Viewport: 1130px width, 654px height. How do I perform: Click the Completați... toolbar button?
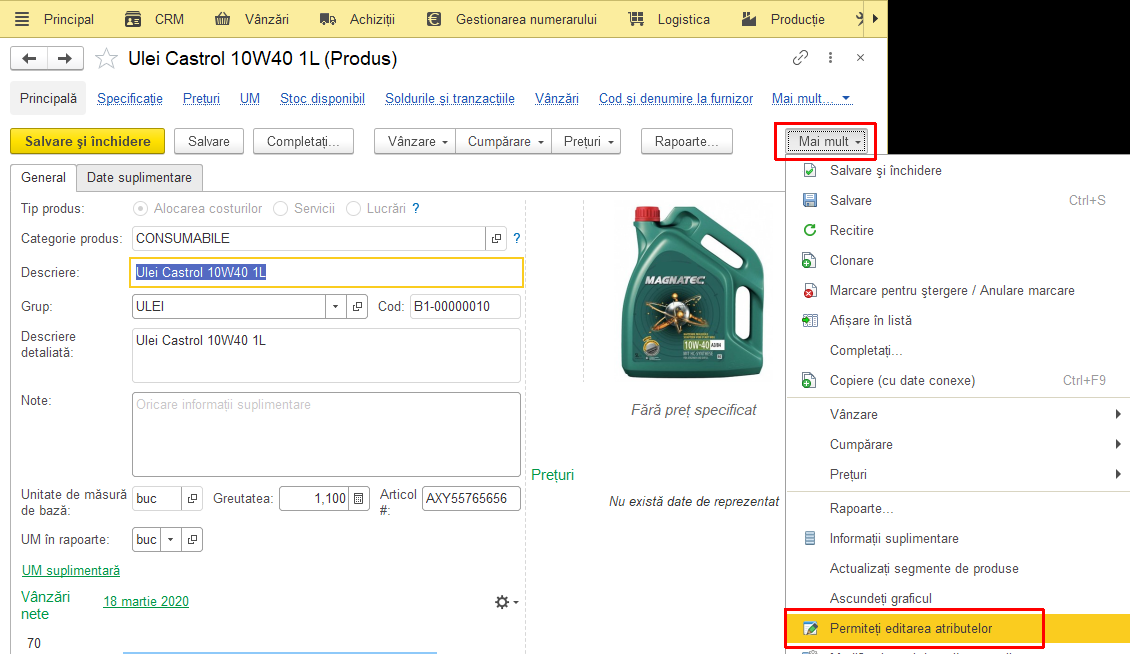point(303,141)
